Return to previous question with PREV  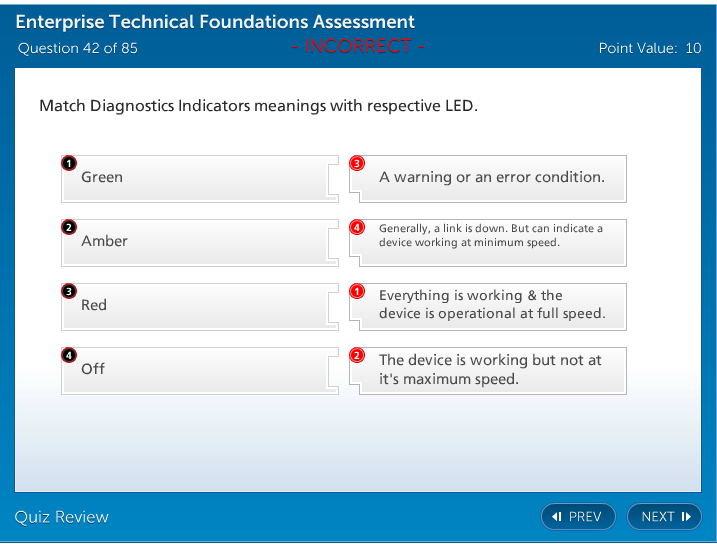tap(578, 516)
